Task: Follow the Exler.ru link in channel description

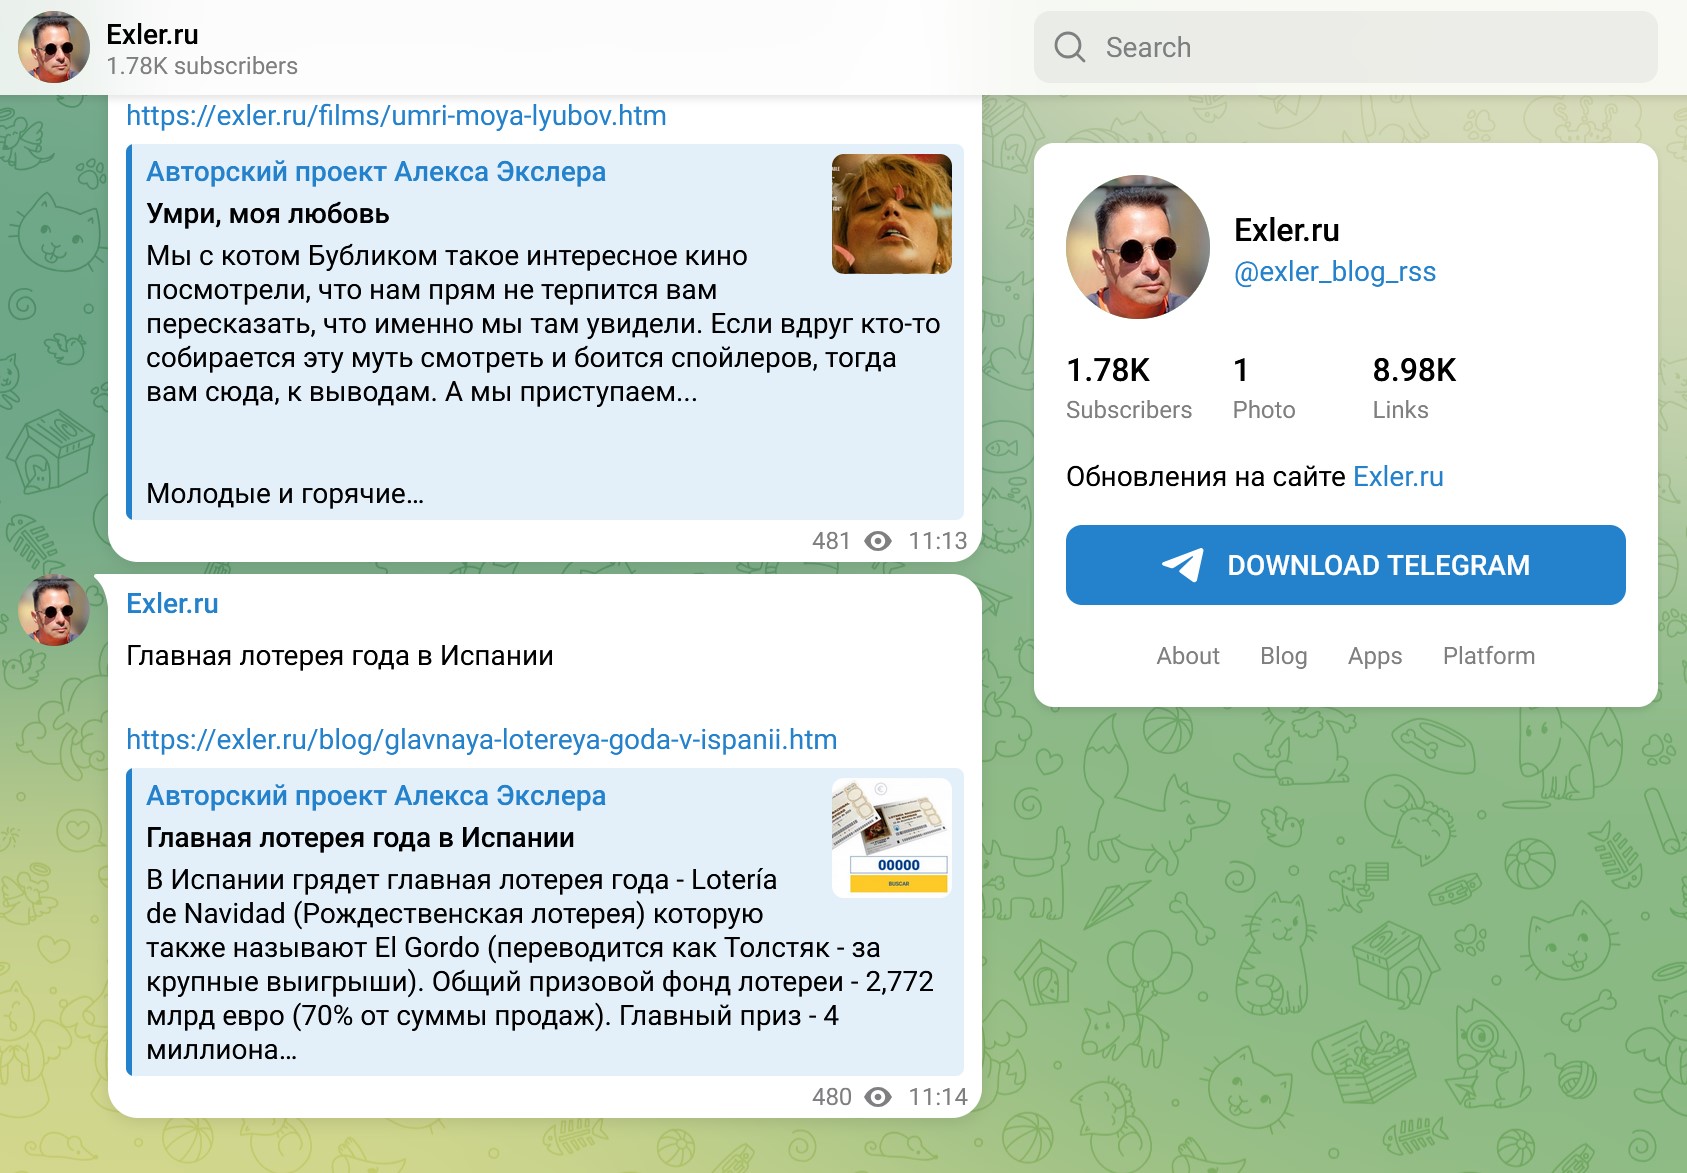Action: pos(1397,477)
